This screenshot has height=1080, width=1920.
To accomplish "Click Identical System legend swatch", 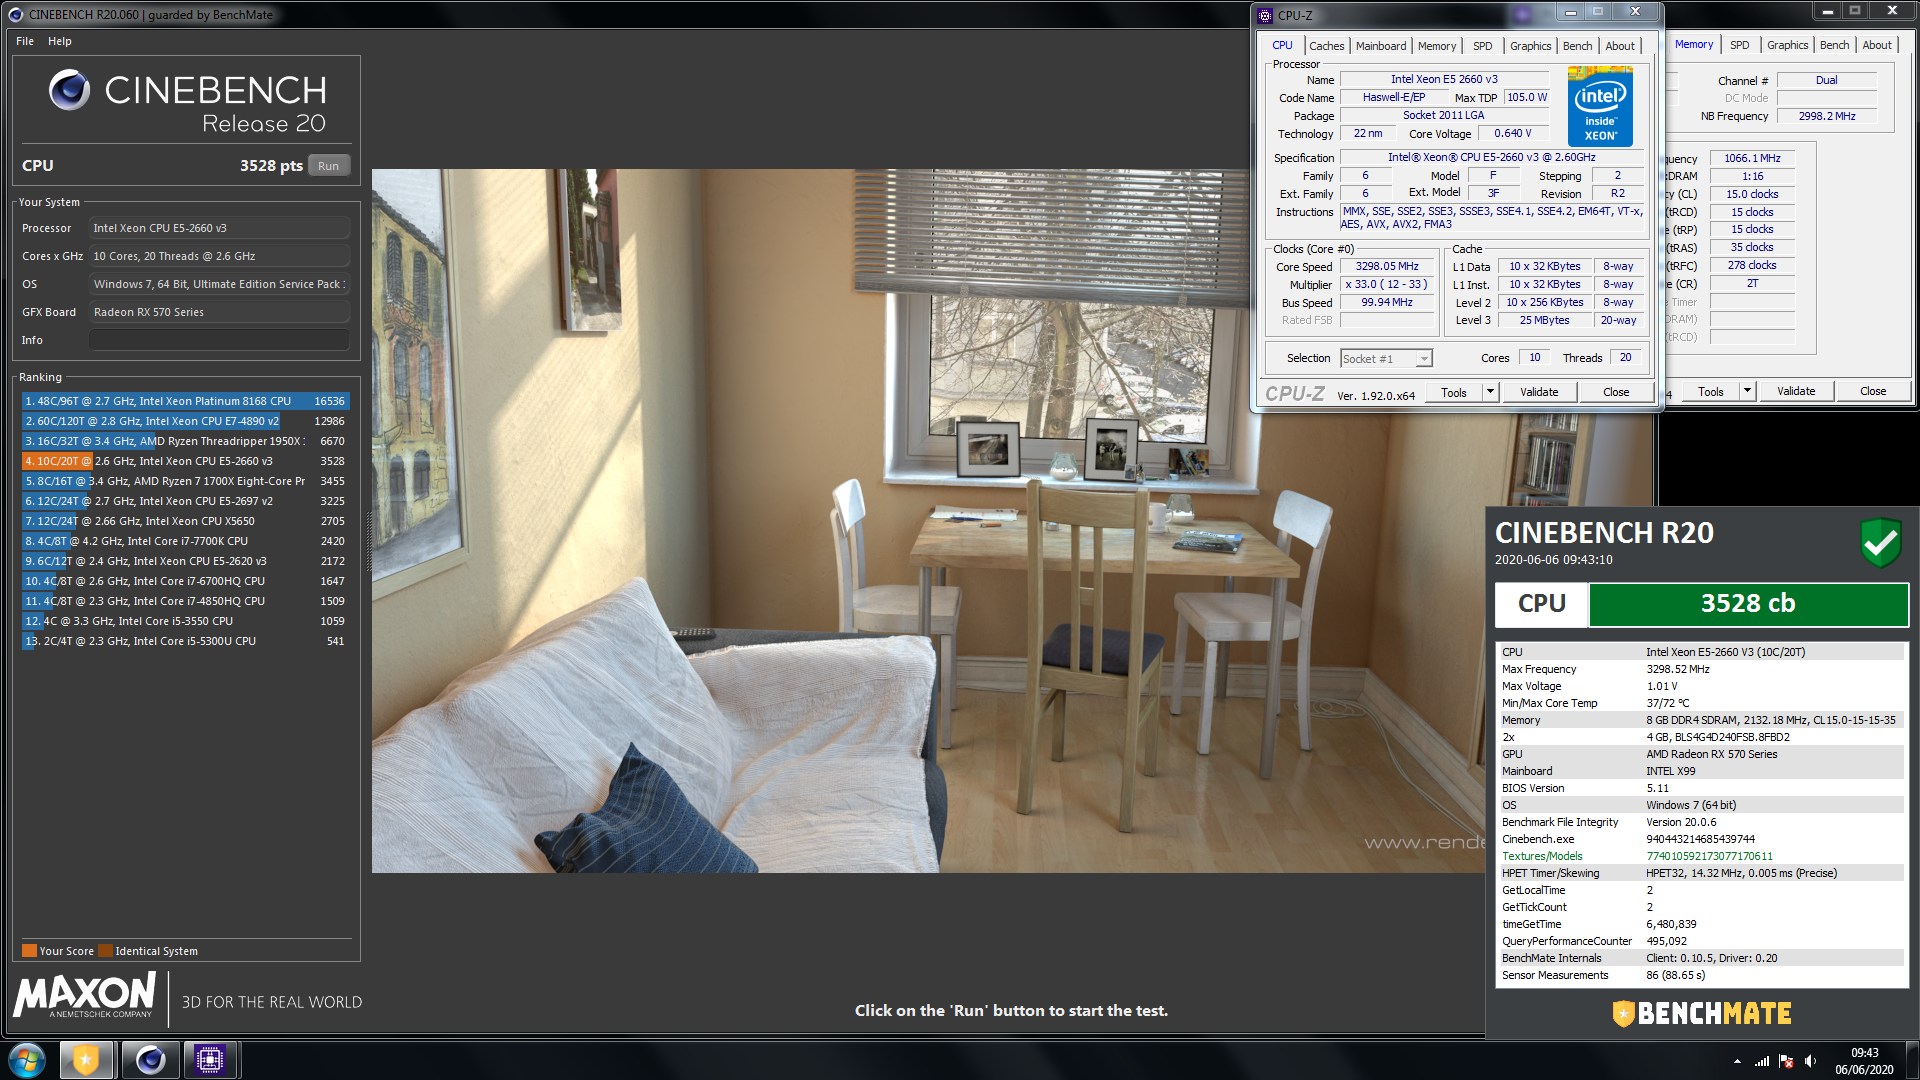I will point(105,951).
